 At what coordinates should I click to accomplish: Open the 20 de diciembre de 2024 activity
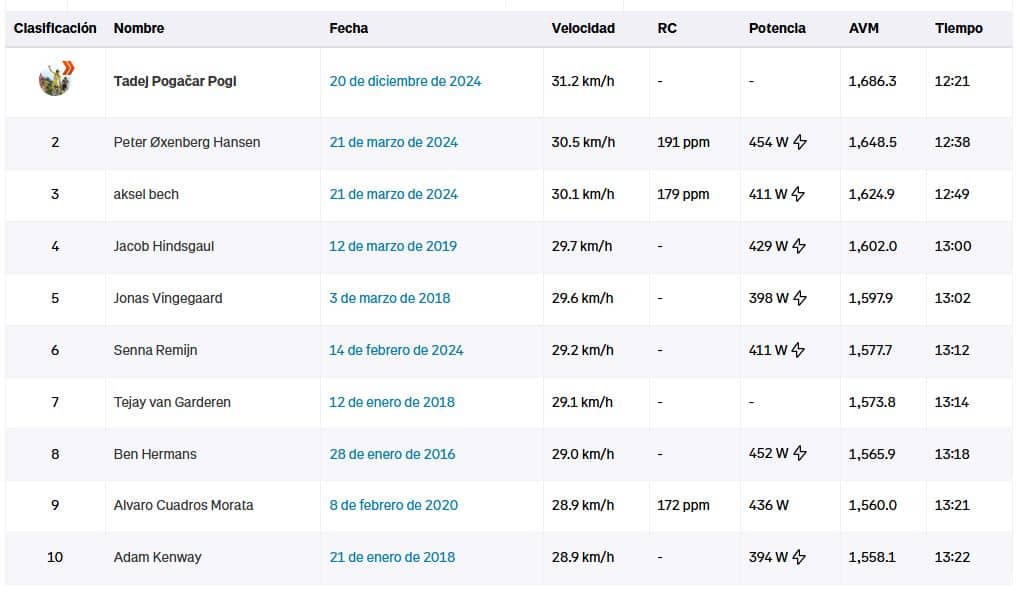click(405, 81)
